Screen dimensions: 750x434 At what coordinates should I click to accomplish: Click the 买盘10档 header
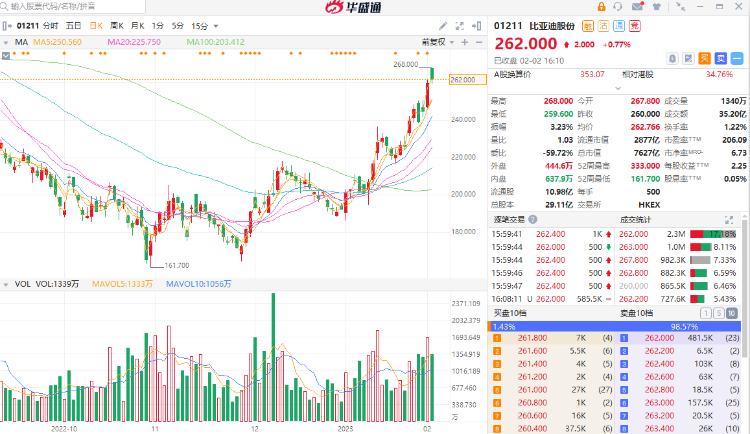pos(510,313)
